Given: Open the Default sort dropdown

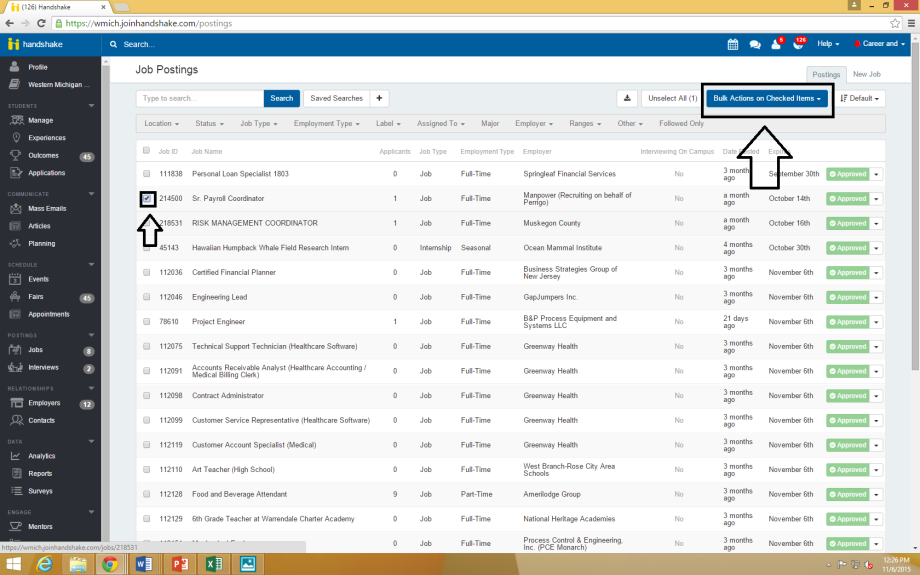Looking at the screenshot, I should coord(859,99).
